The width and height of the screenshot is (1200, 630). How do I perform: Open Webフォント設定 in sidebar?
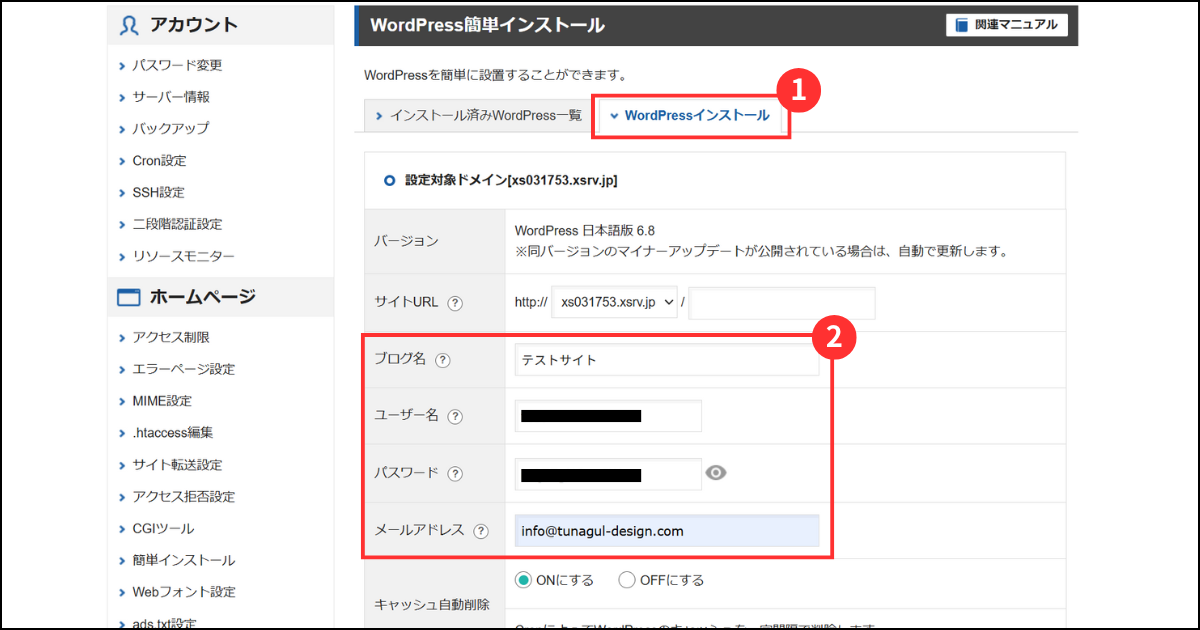183,592
